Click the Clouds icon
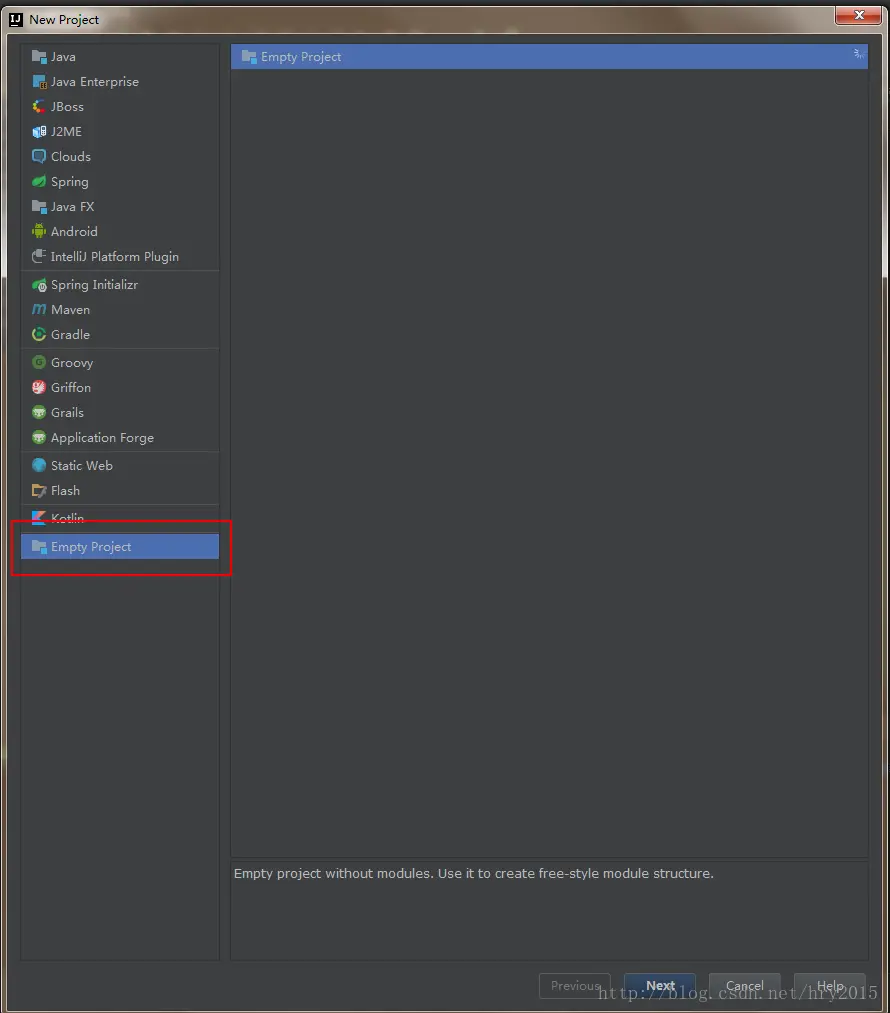The height and width of the screenshot is (1013, 890). [39, 156]
